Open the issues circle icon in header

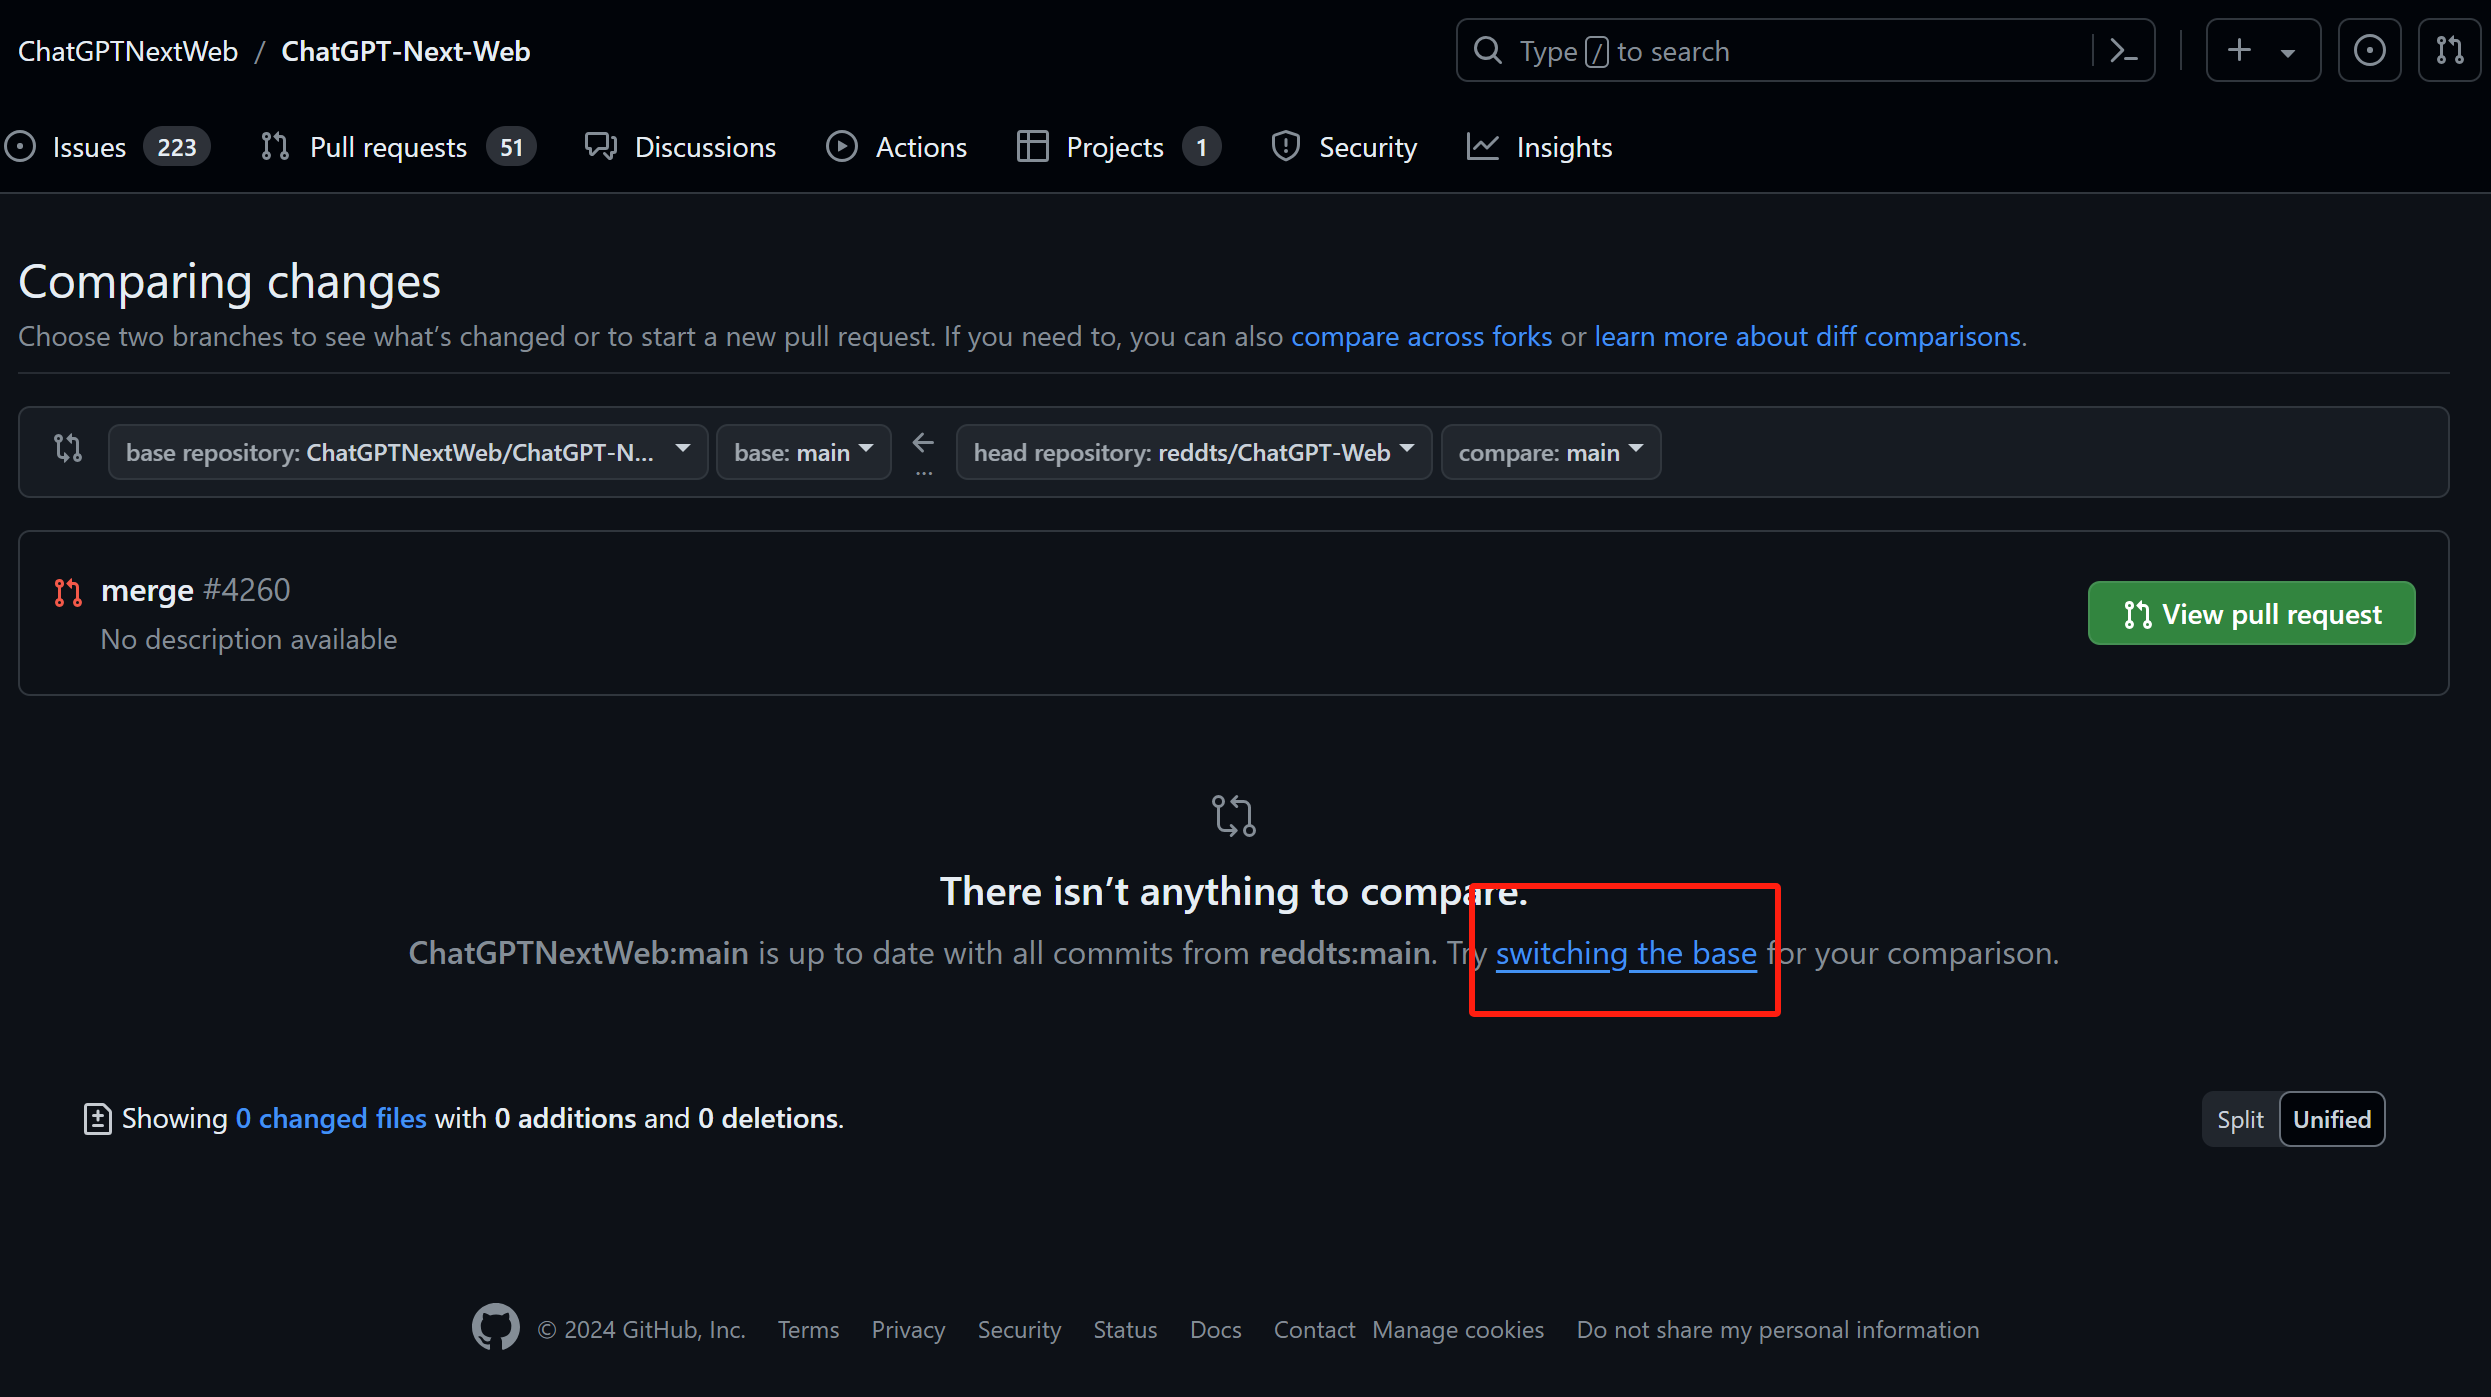tap(2369, 50)
